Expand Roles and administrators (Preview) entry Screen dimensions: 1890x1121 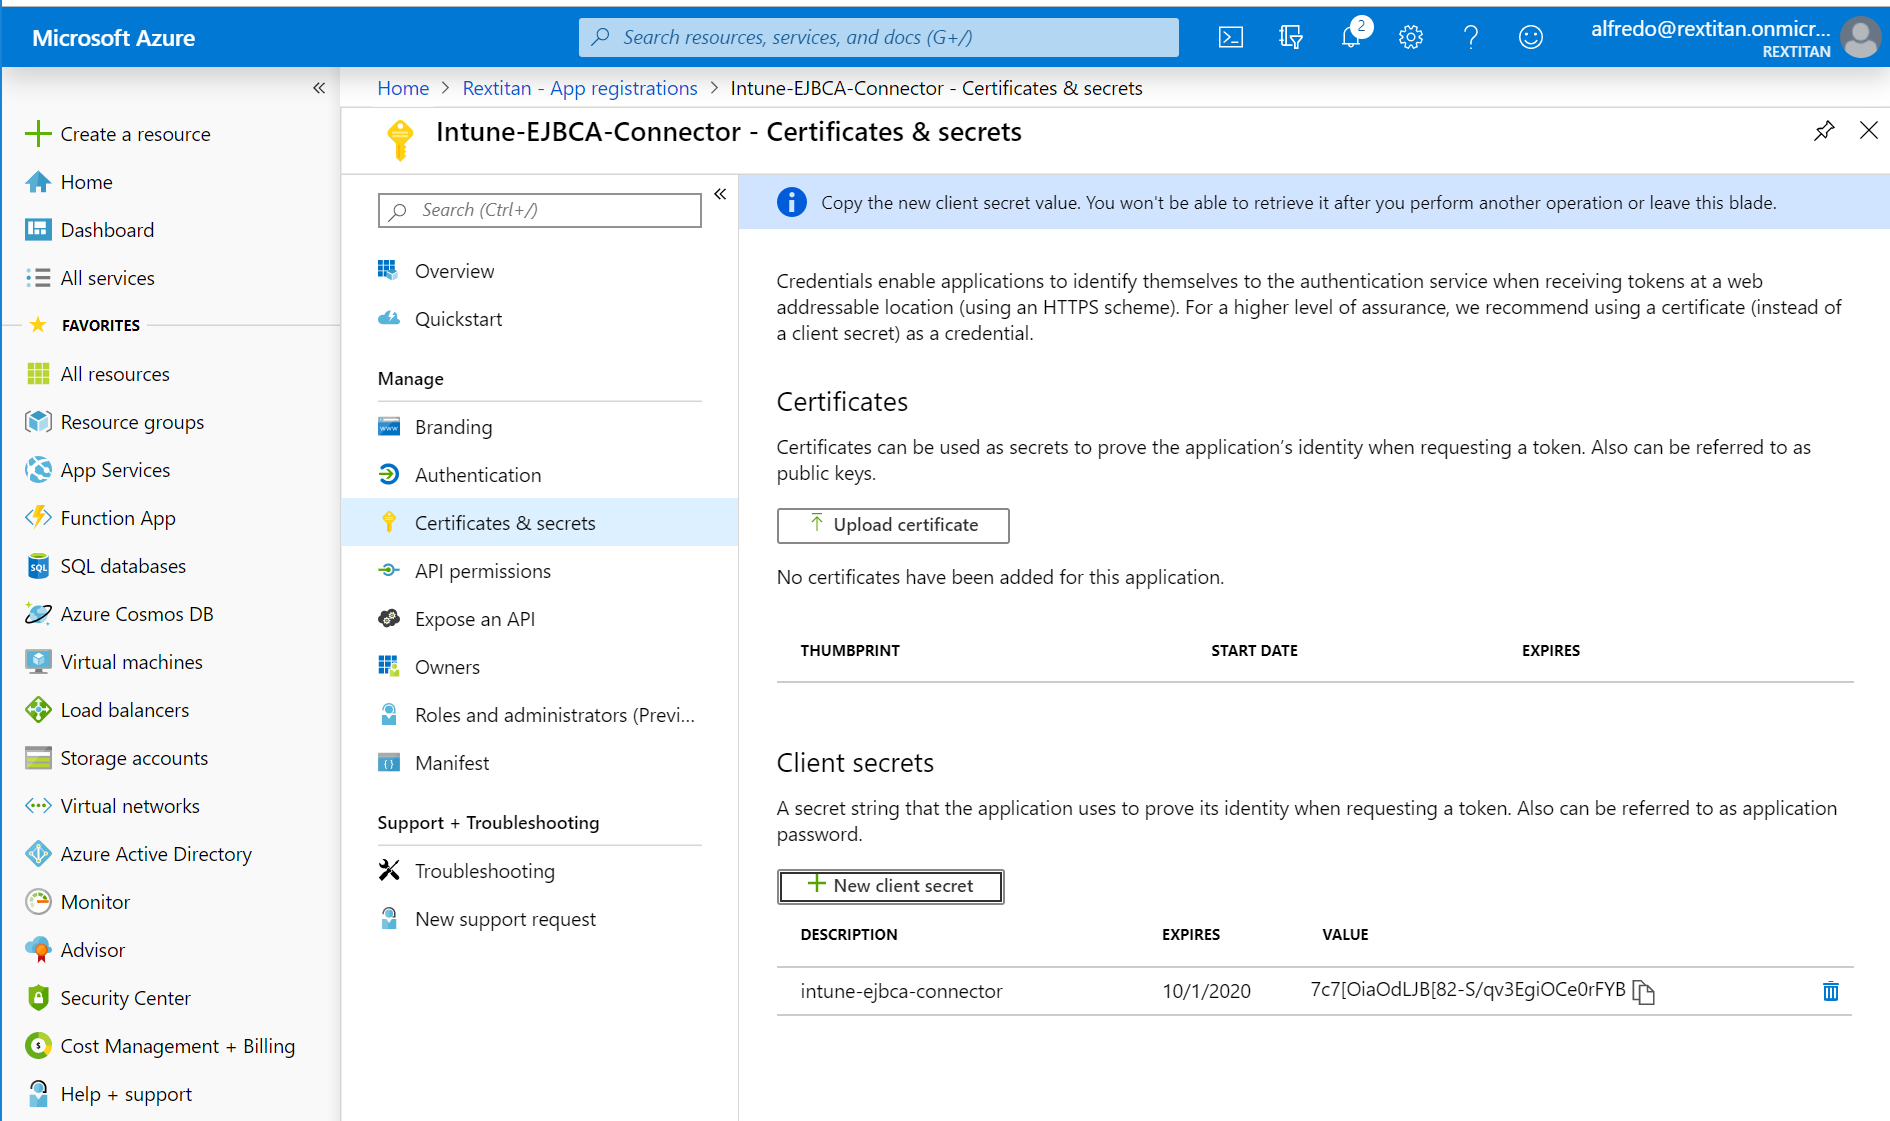click(555, 714)
